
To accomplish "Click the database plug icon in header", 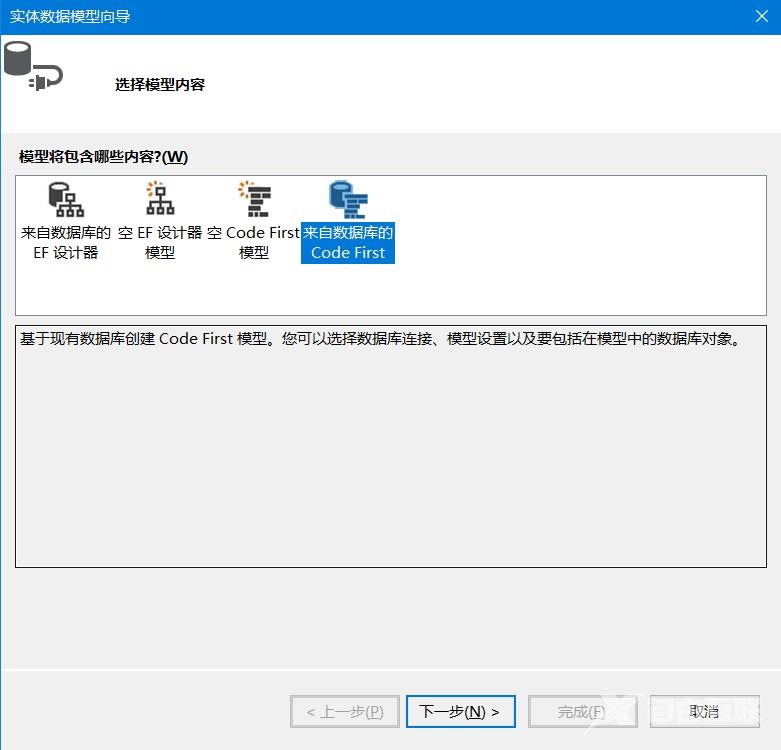I will [x=32, y=66].
